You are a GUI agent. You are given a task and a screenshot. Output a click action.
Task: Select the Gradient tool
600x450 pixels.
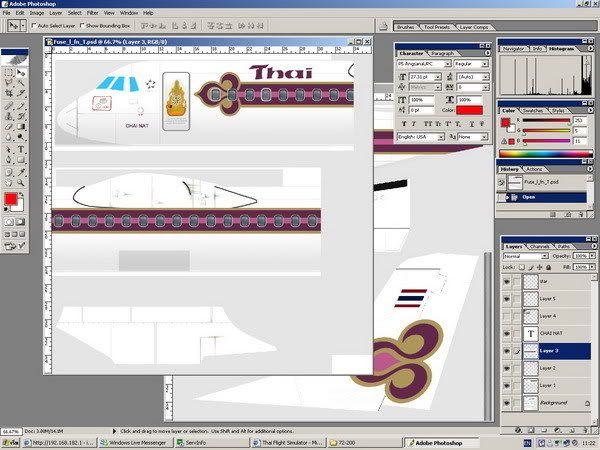point(21,126)
